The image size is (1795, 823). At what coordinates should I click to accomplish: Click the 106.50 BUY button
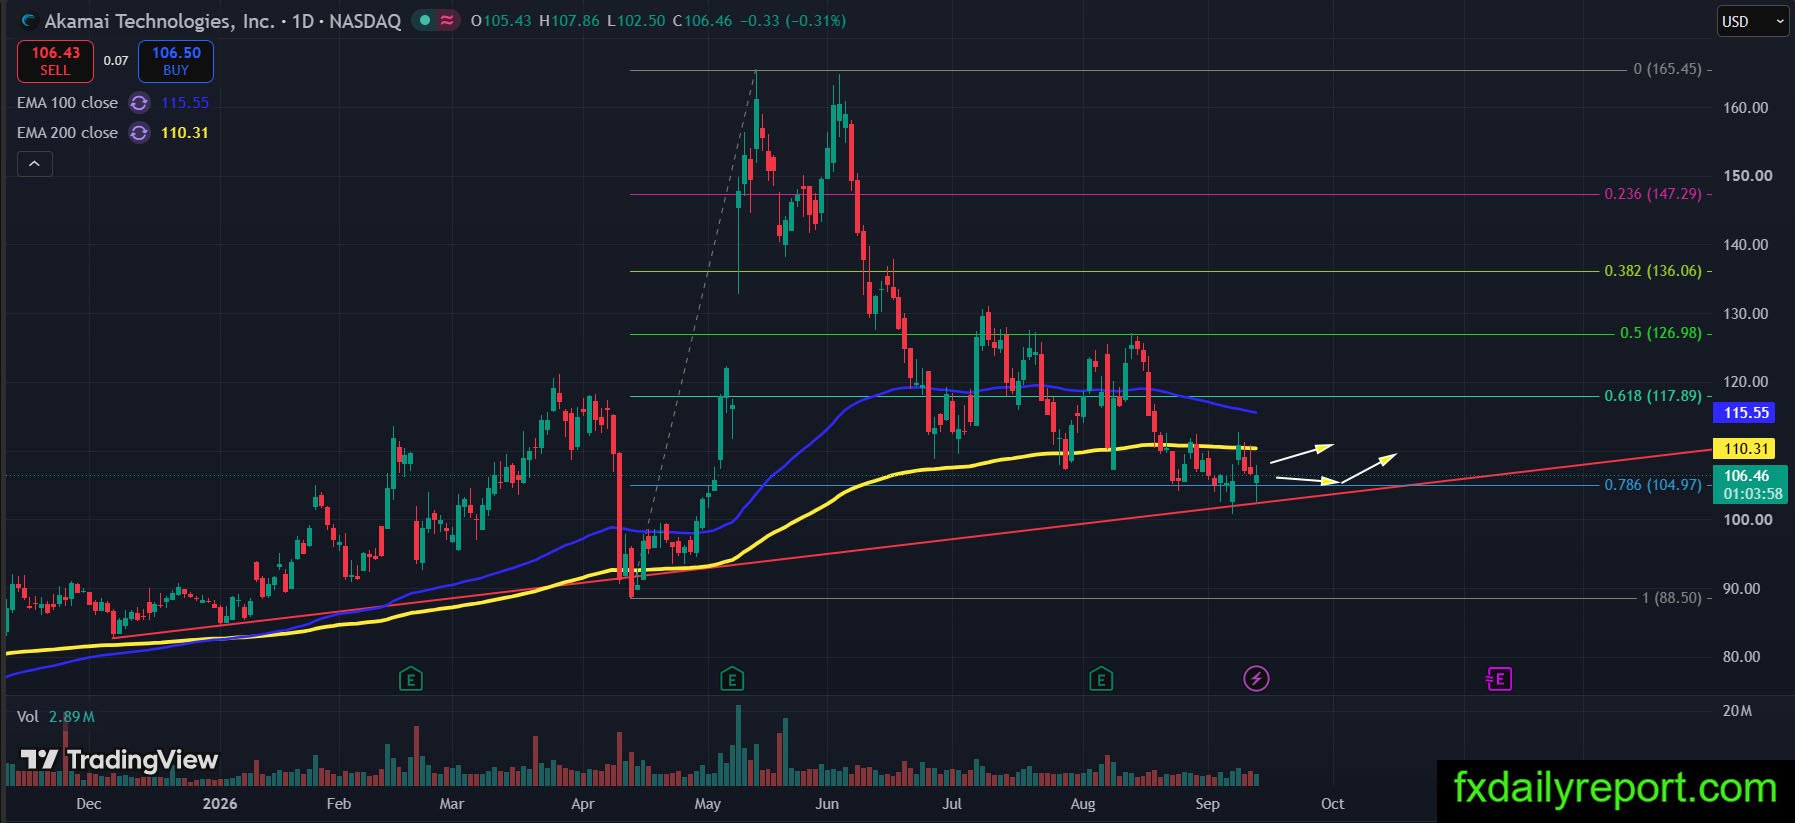tap(176, 61)
